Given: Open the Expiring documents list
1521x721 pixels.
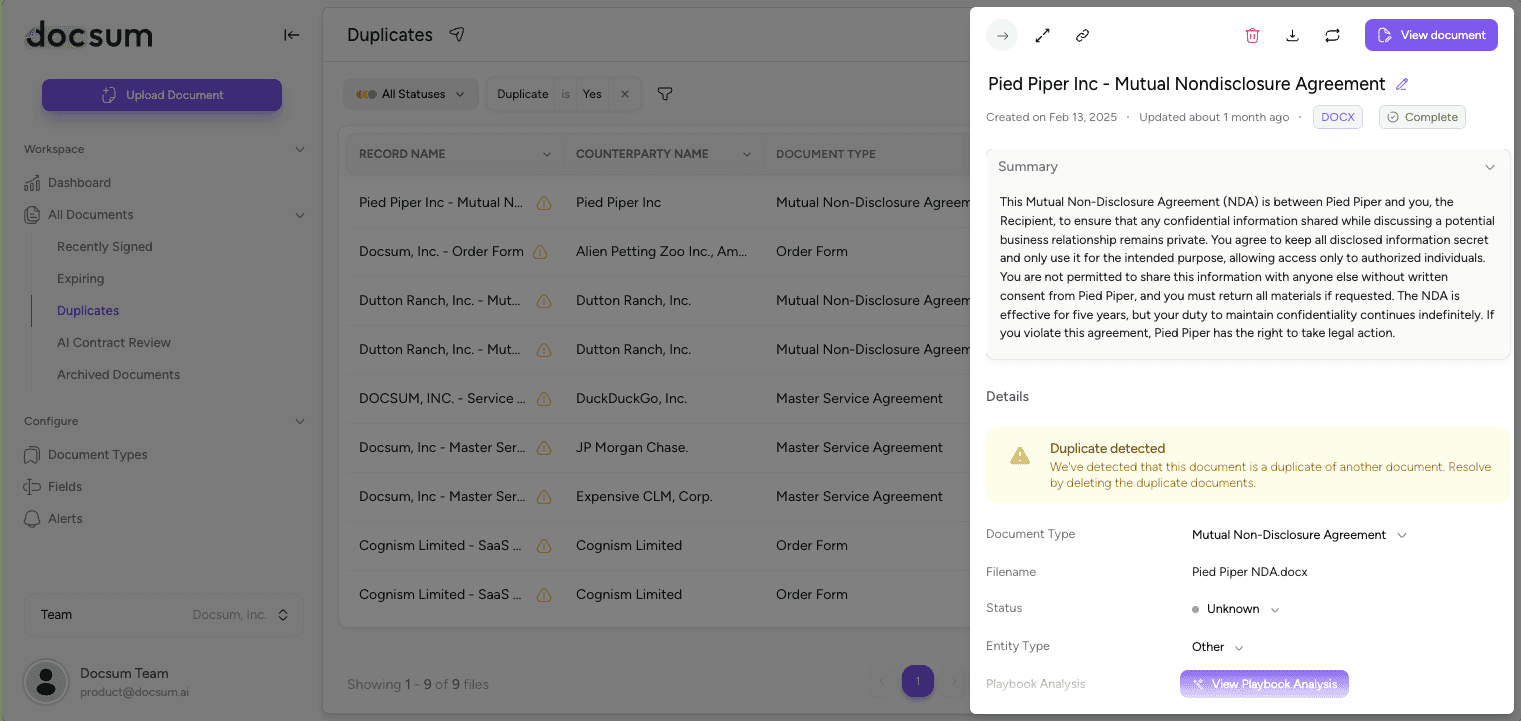Looking at the screenshot, I should click(81, 279).
